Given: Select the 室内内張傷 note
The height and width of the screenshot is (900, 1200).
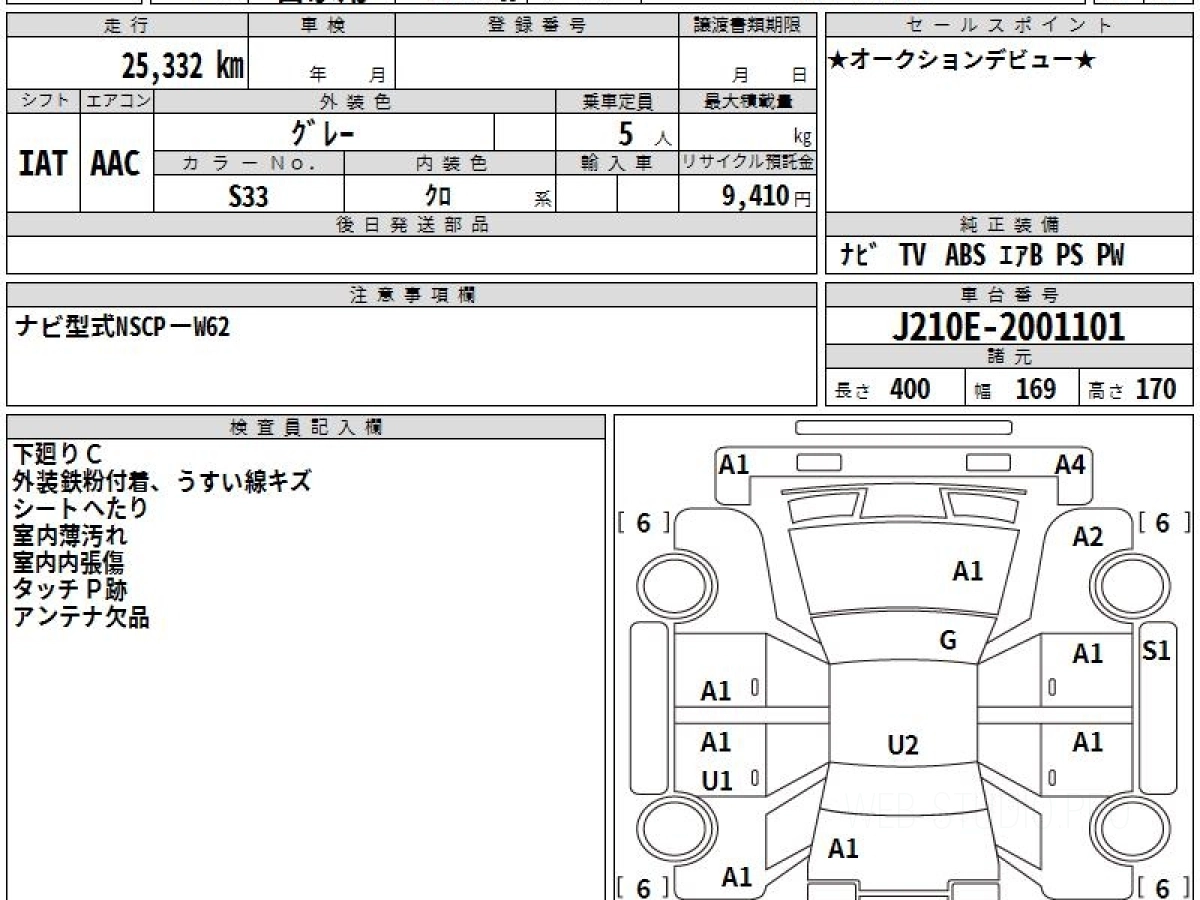Looking at the screenshot, I should click(x=69, y=562).
